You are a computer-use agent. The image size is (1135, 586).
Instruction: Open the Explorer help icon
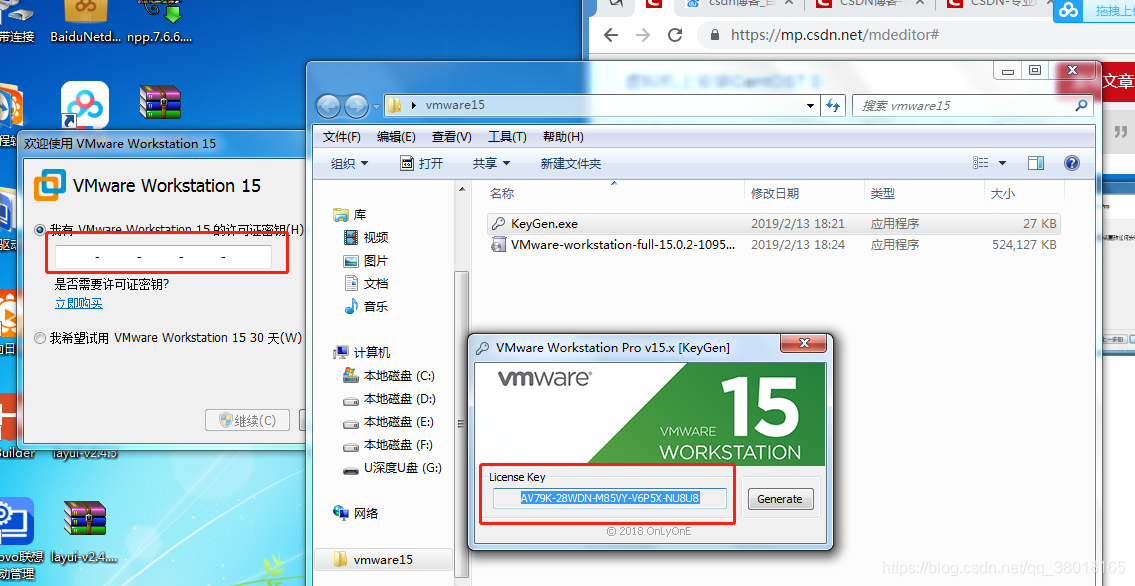pos(1072,163)
